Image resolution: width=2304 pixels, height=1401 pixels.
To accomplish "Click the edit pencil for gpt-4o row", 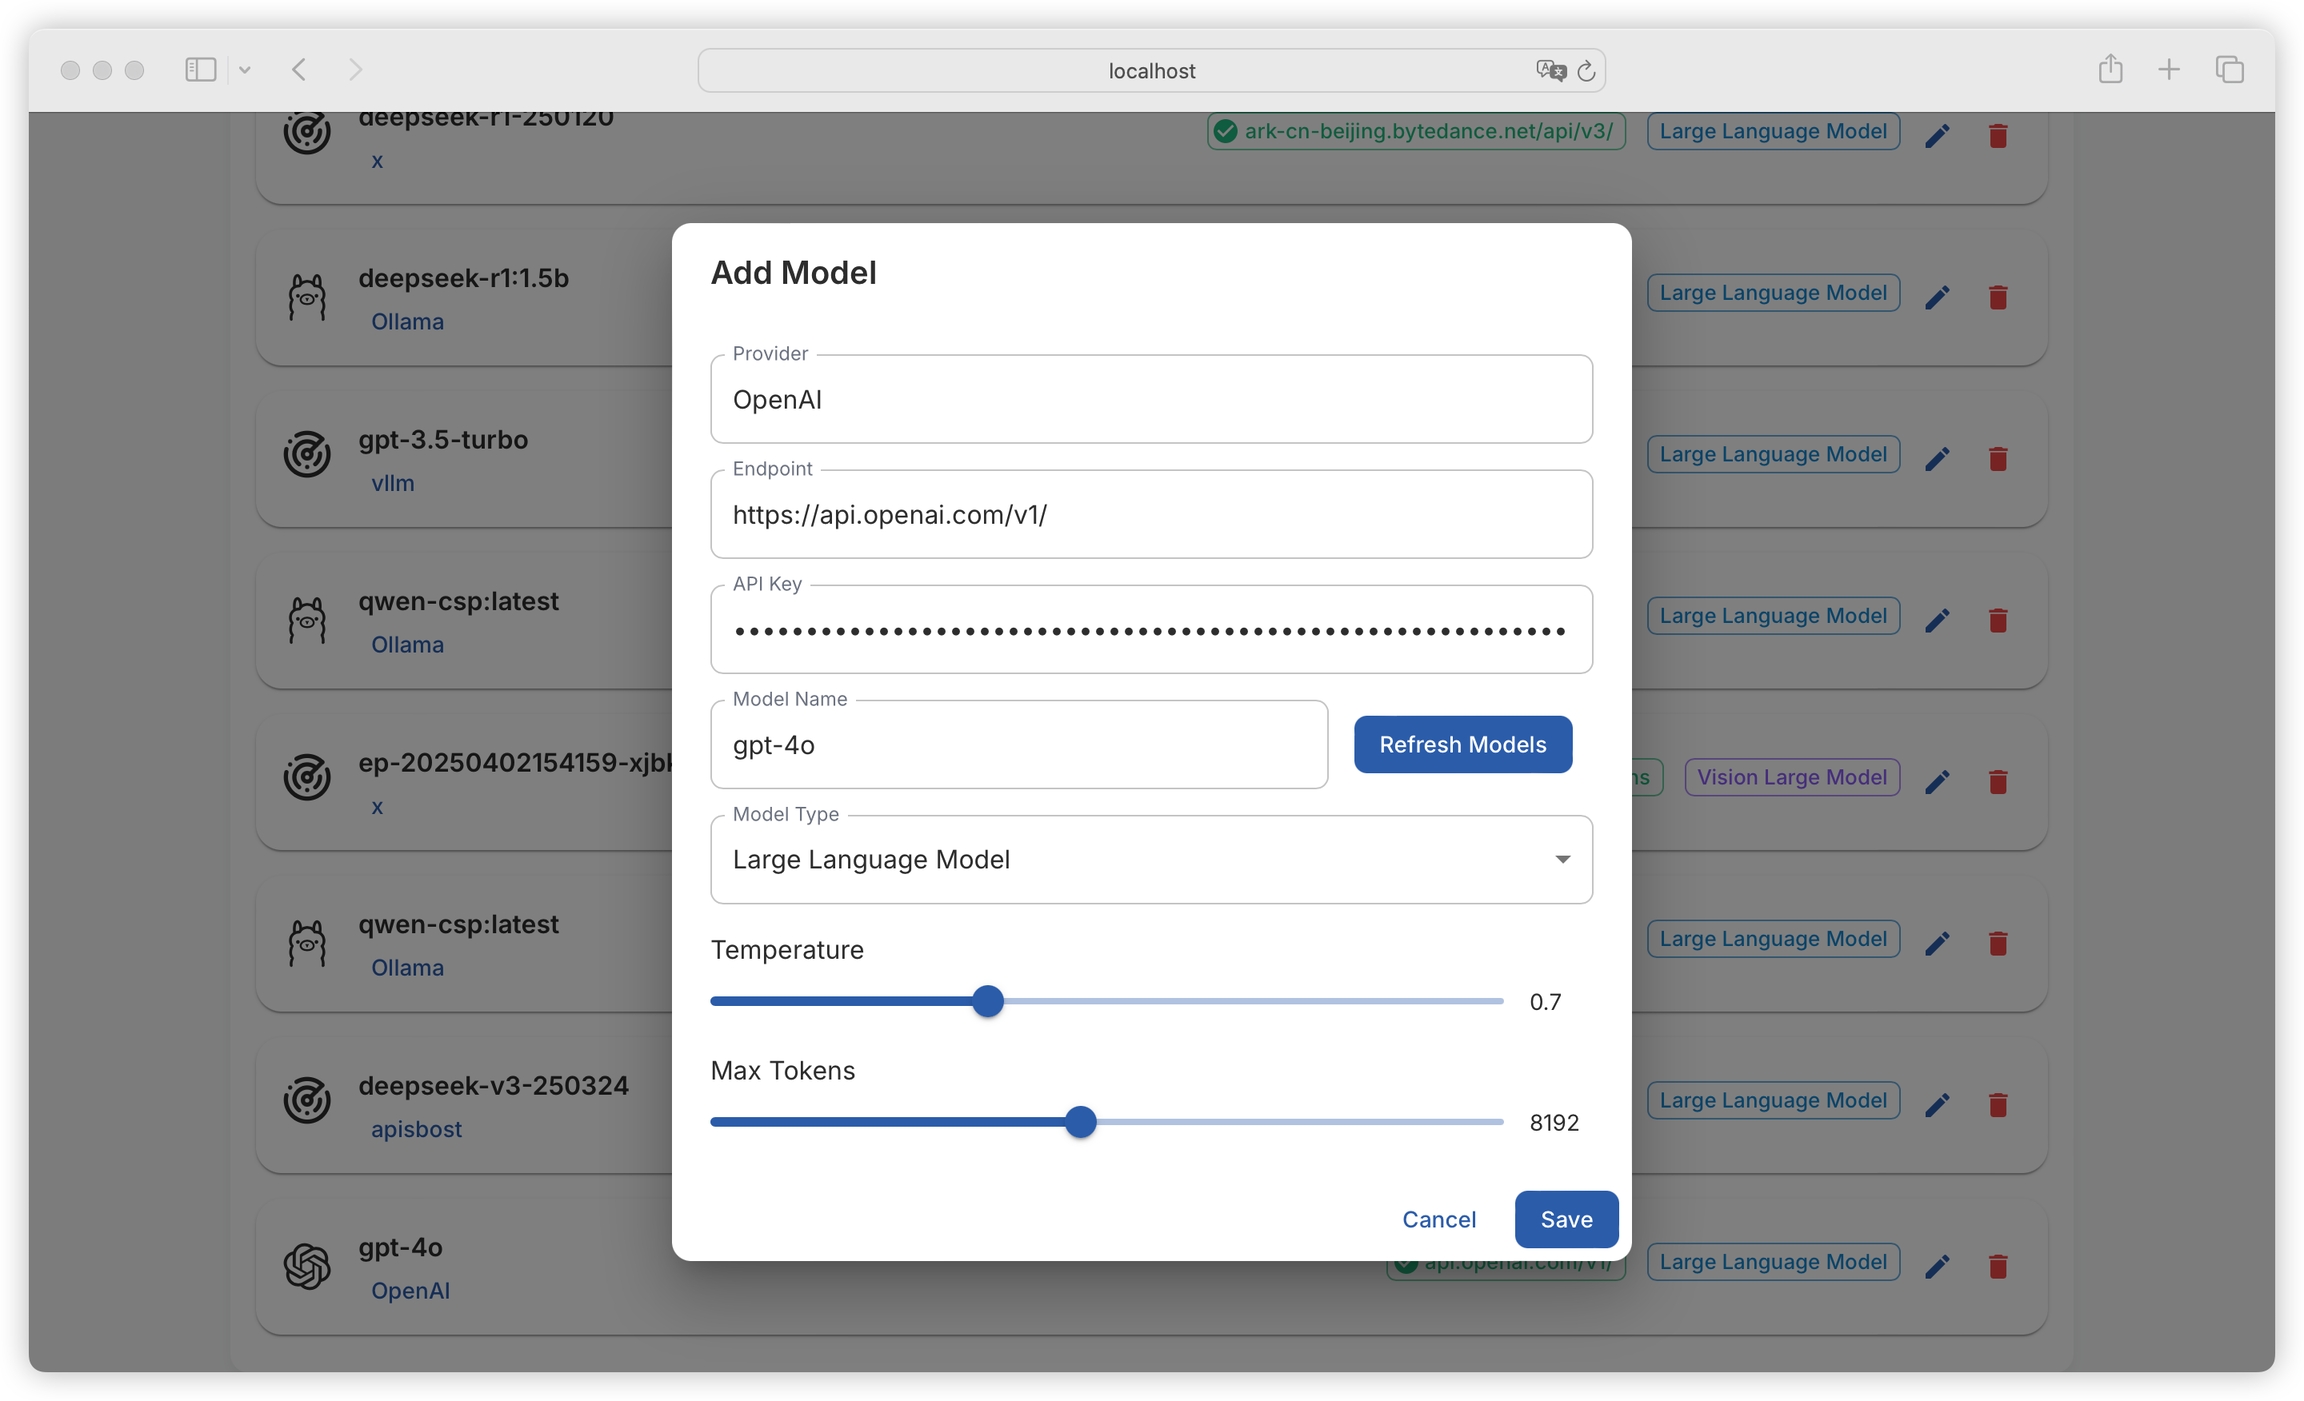I will [1937, 1266].
